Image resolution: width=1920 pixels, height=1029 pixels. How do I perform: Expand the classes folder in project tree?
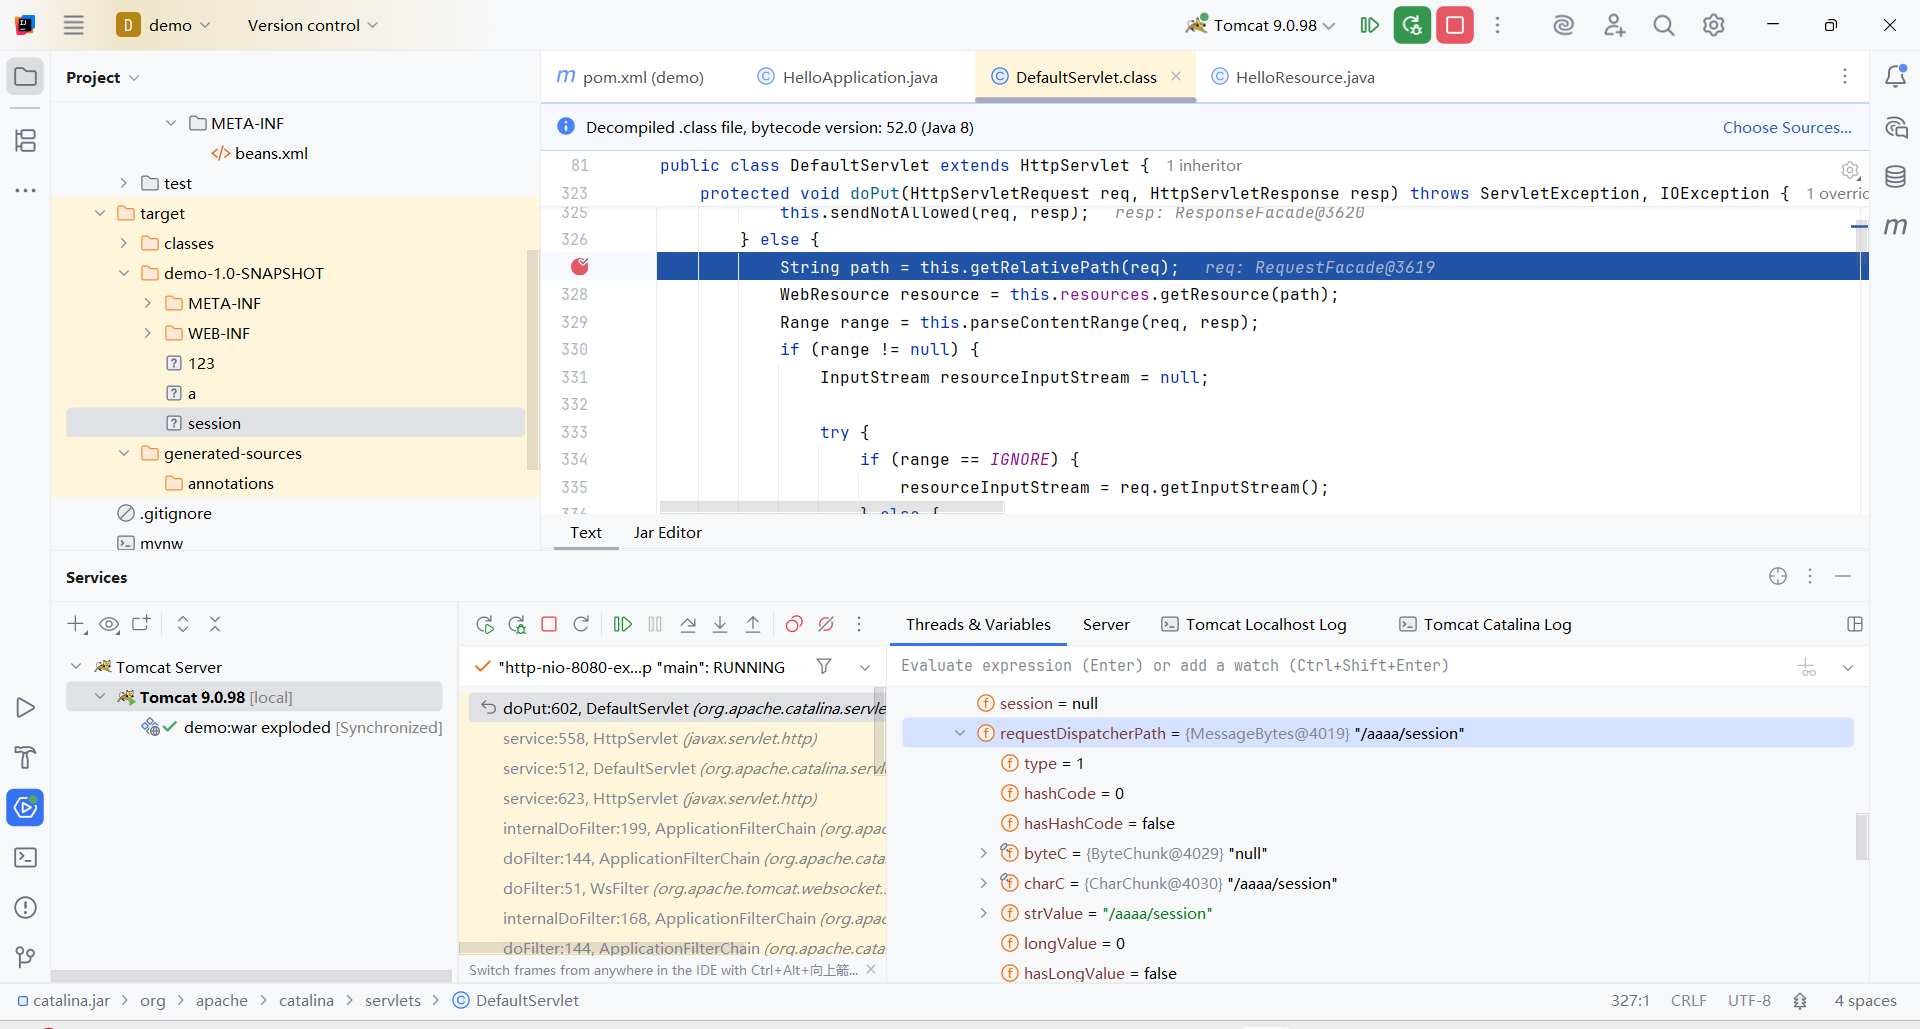click(x=124, y=243)
